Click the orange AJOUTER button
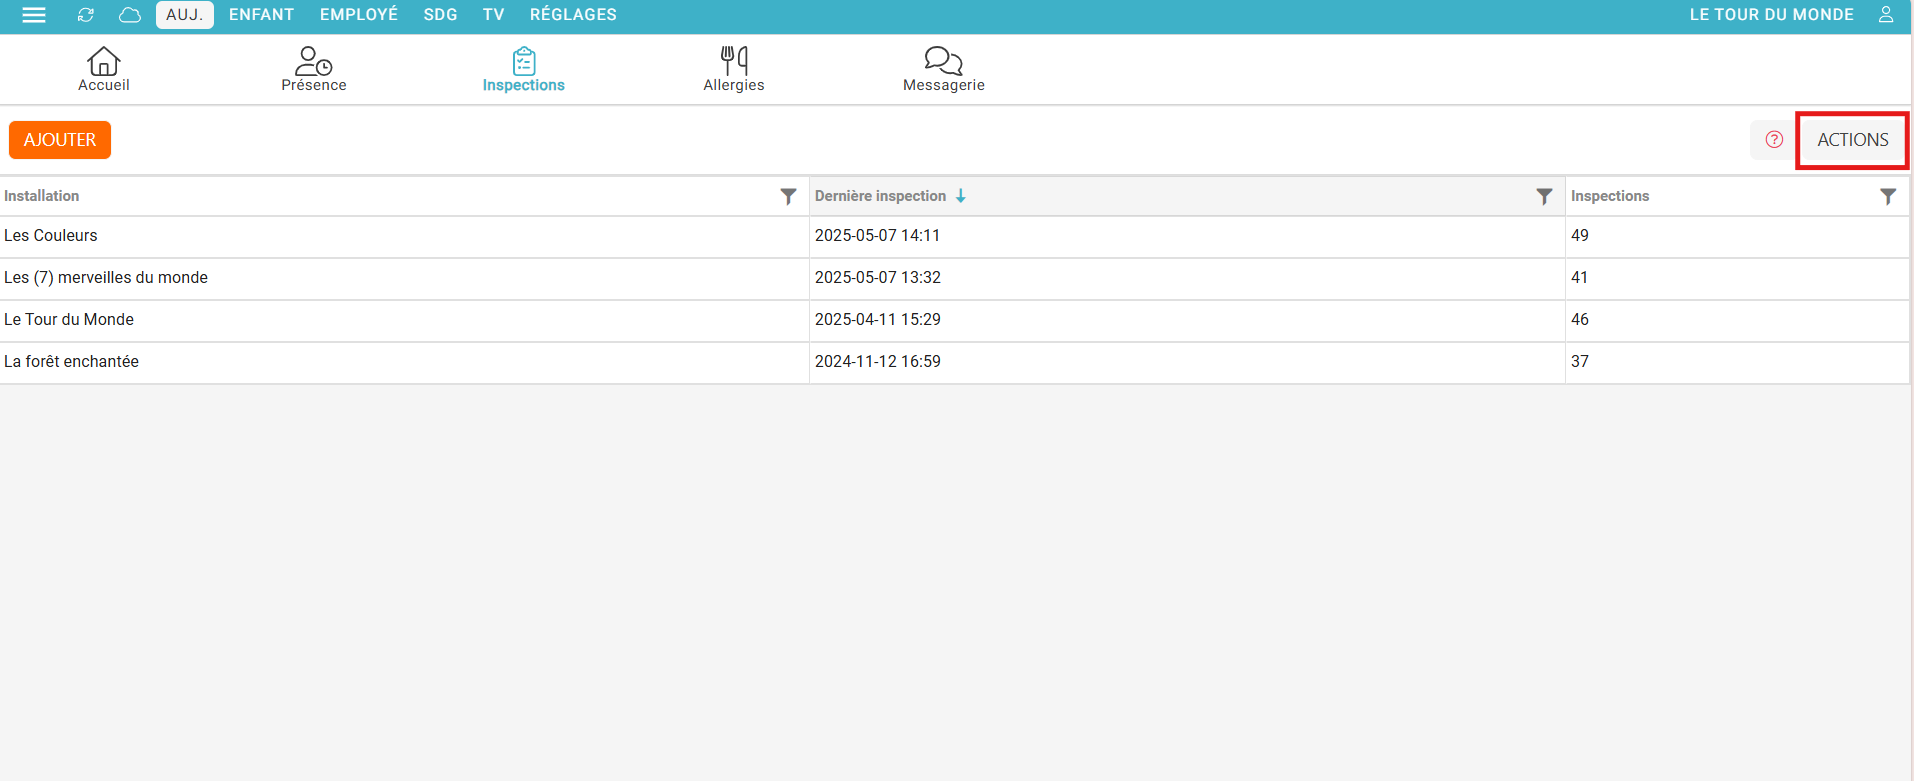This screenshot has height=781, width=1914. coord(60,140)
